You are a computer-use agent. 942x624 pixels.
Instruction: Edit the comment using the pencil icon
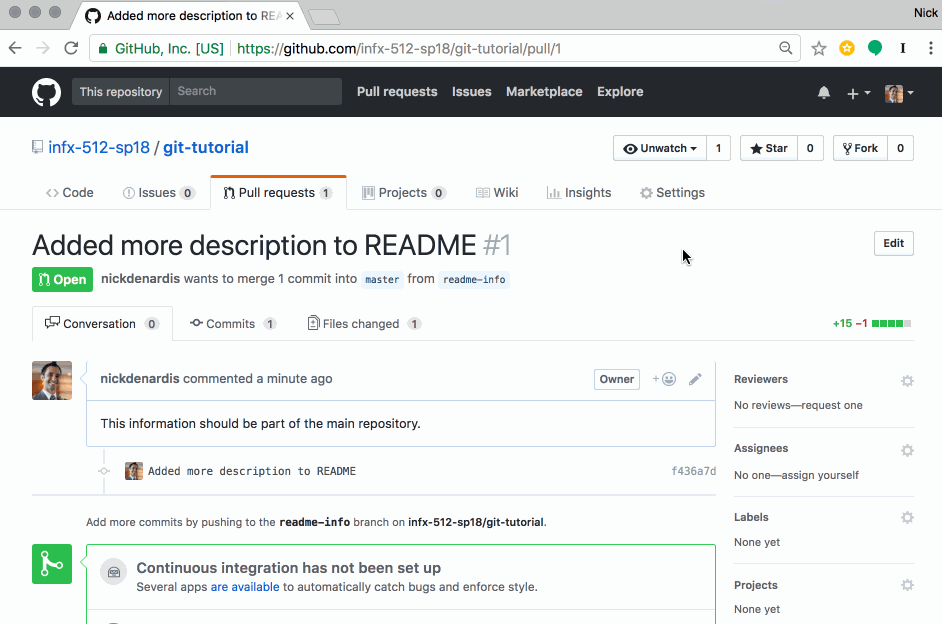coord(696,379)
